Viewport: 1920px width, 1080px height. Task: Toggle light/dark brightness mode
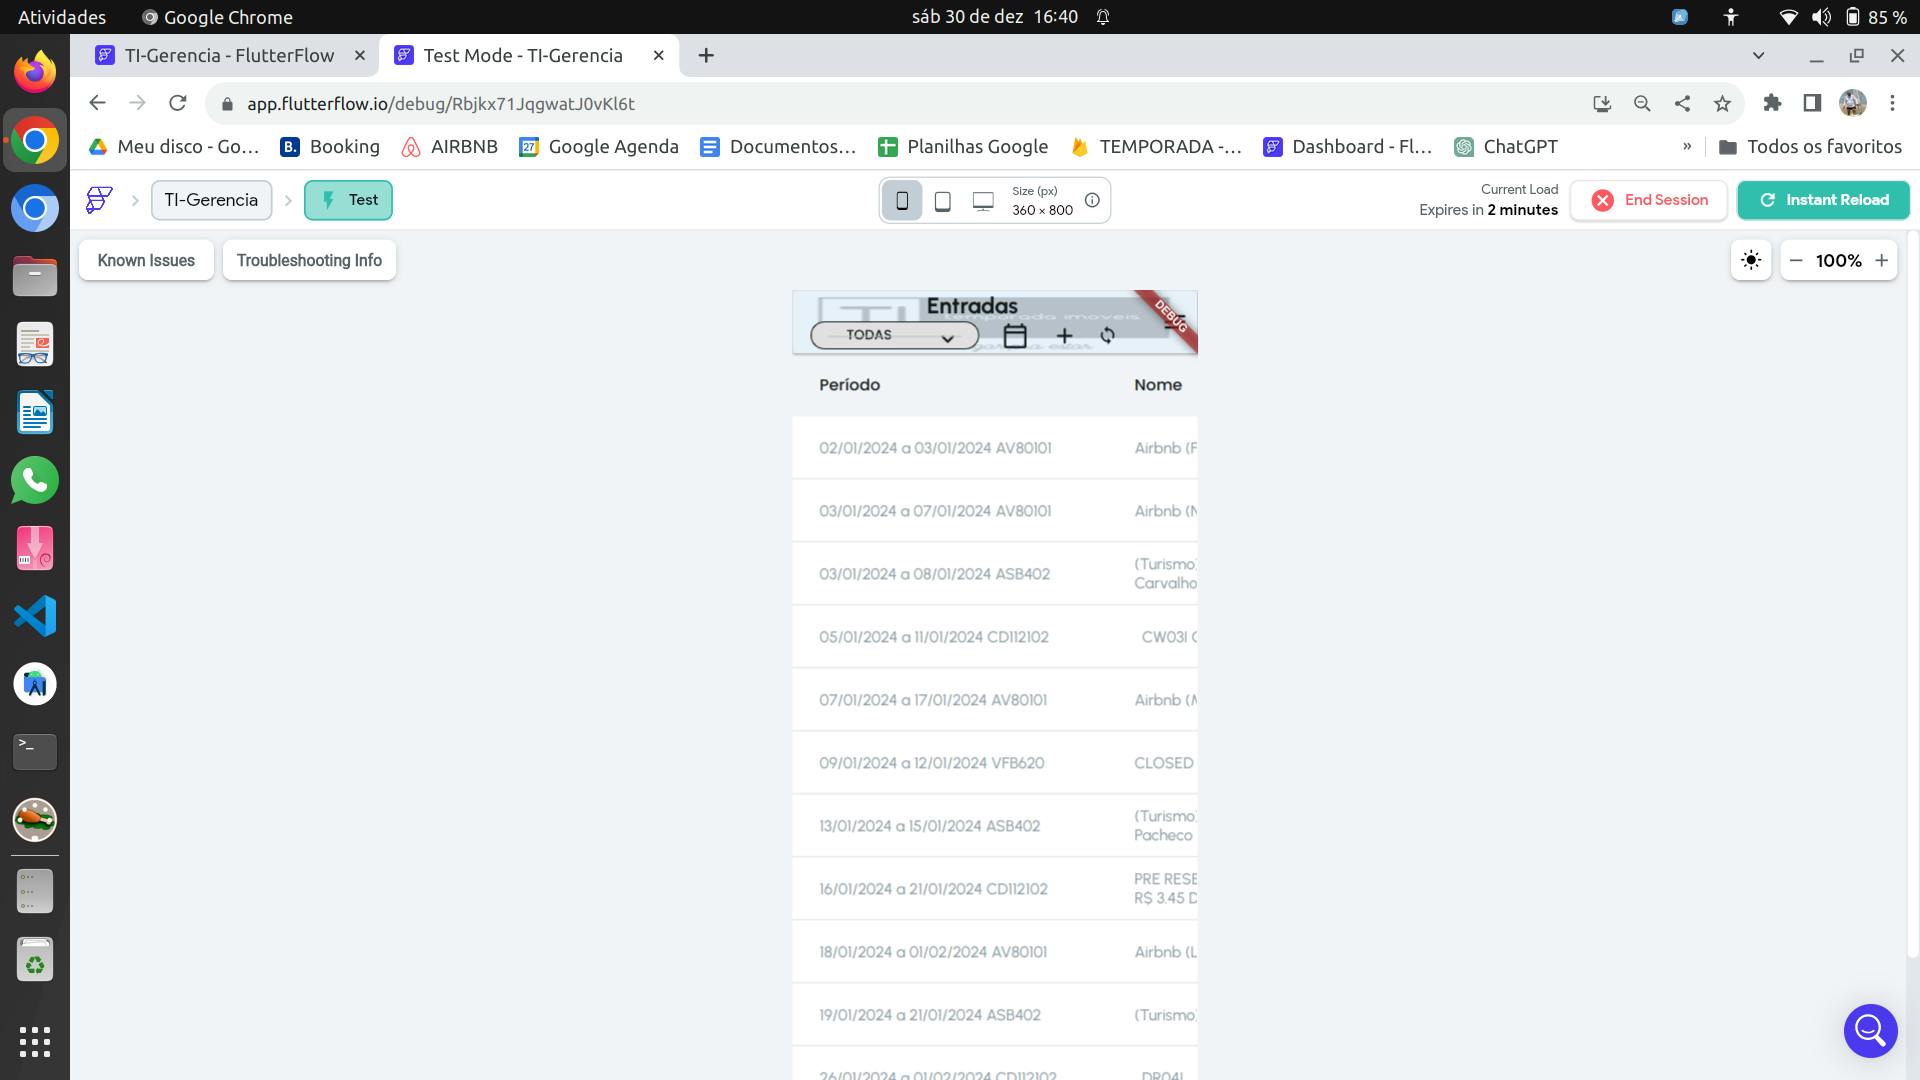(1751, 260)
